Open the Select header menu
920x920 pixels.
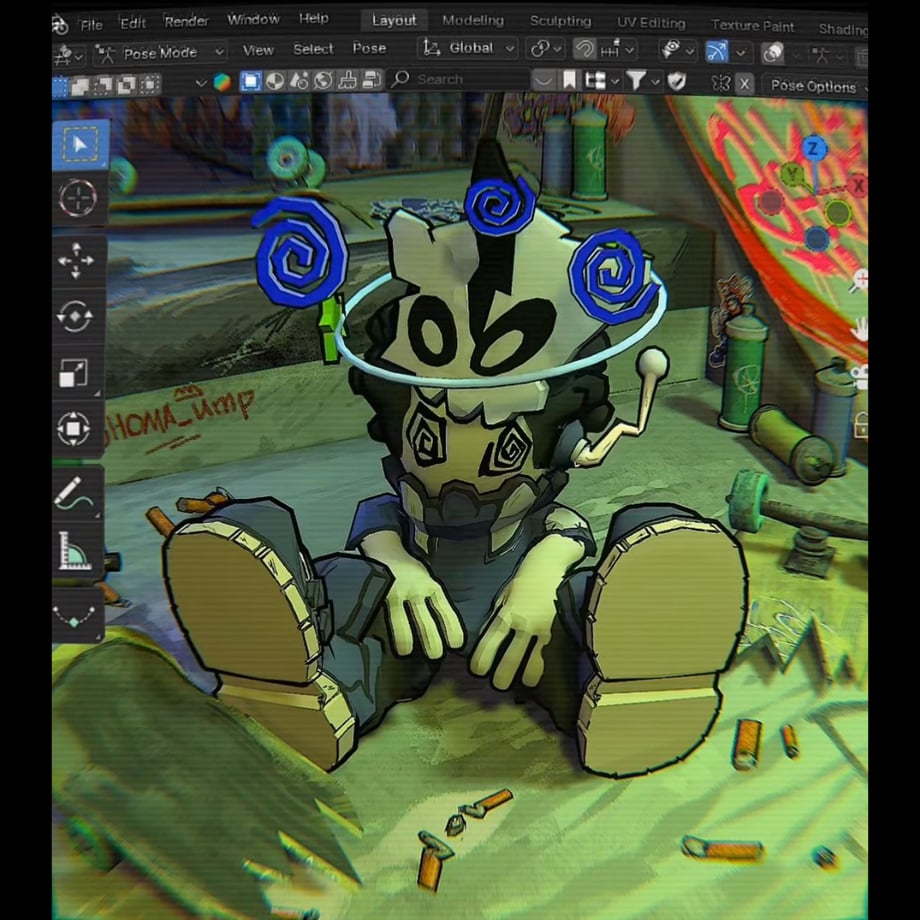(313, 49)
